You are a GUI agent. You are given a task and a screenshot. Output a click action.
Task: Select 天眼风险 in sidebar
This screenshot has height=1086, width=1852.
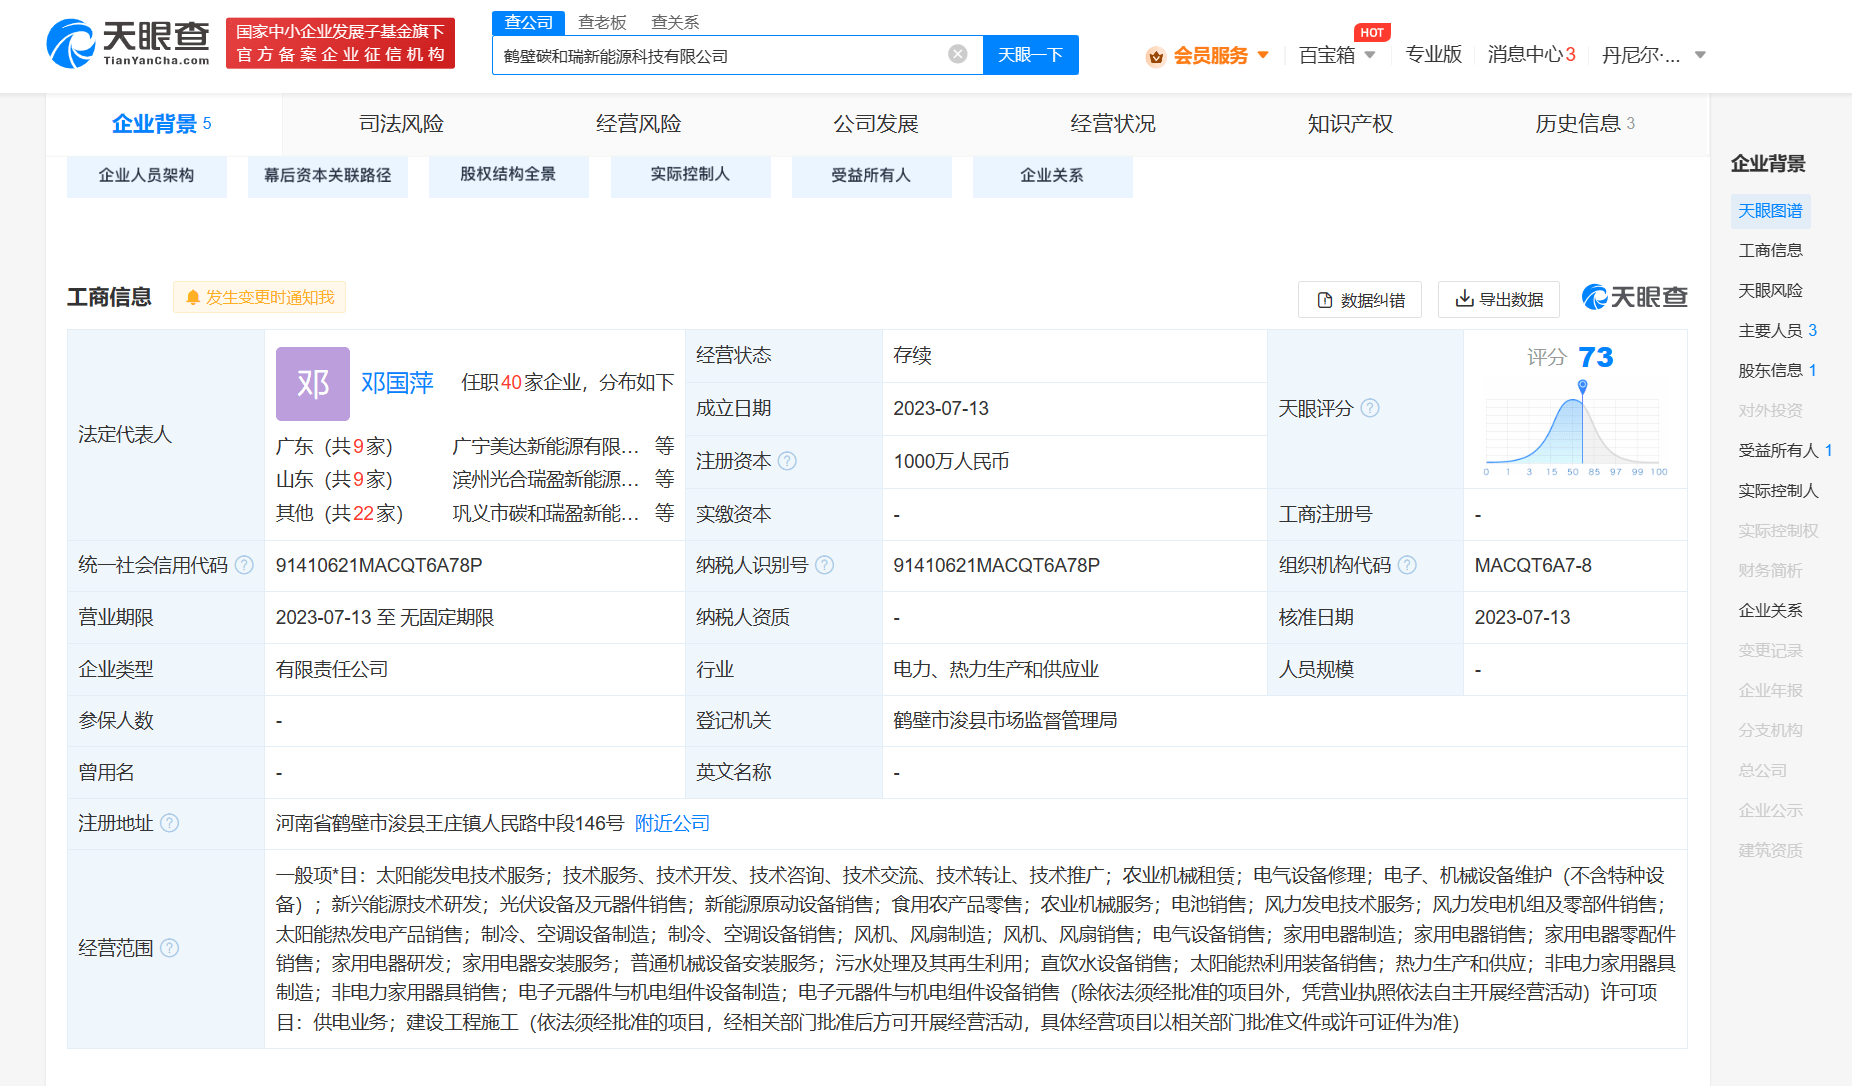(x=1770, y=290)
